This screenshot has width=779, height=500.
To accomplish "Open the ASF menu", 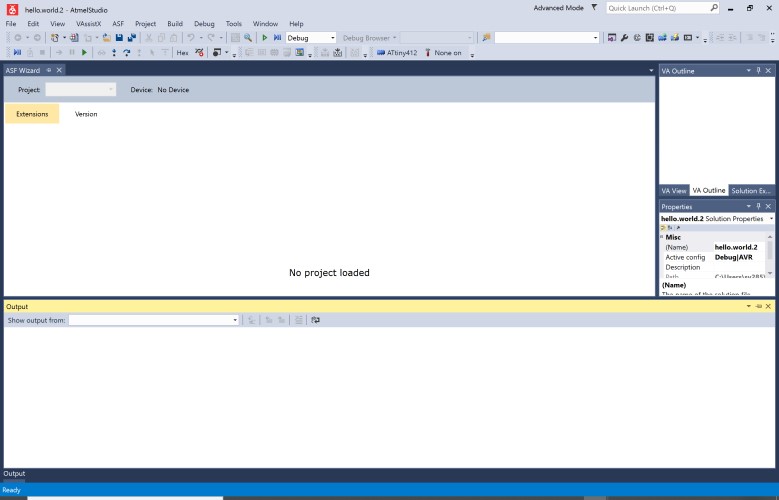I will [118, 23].
